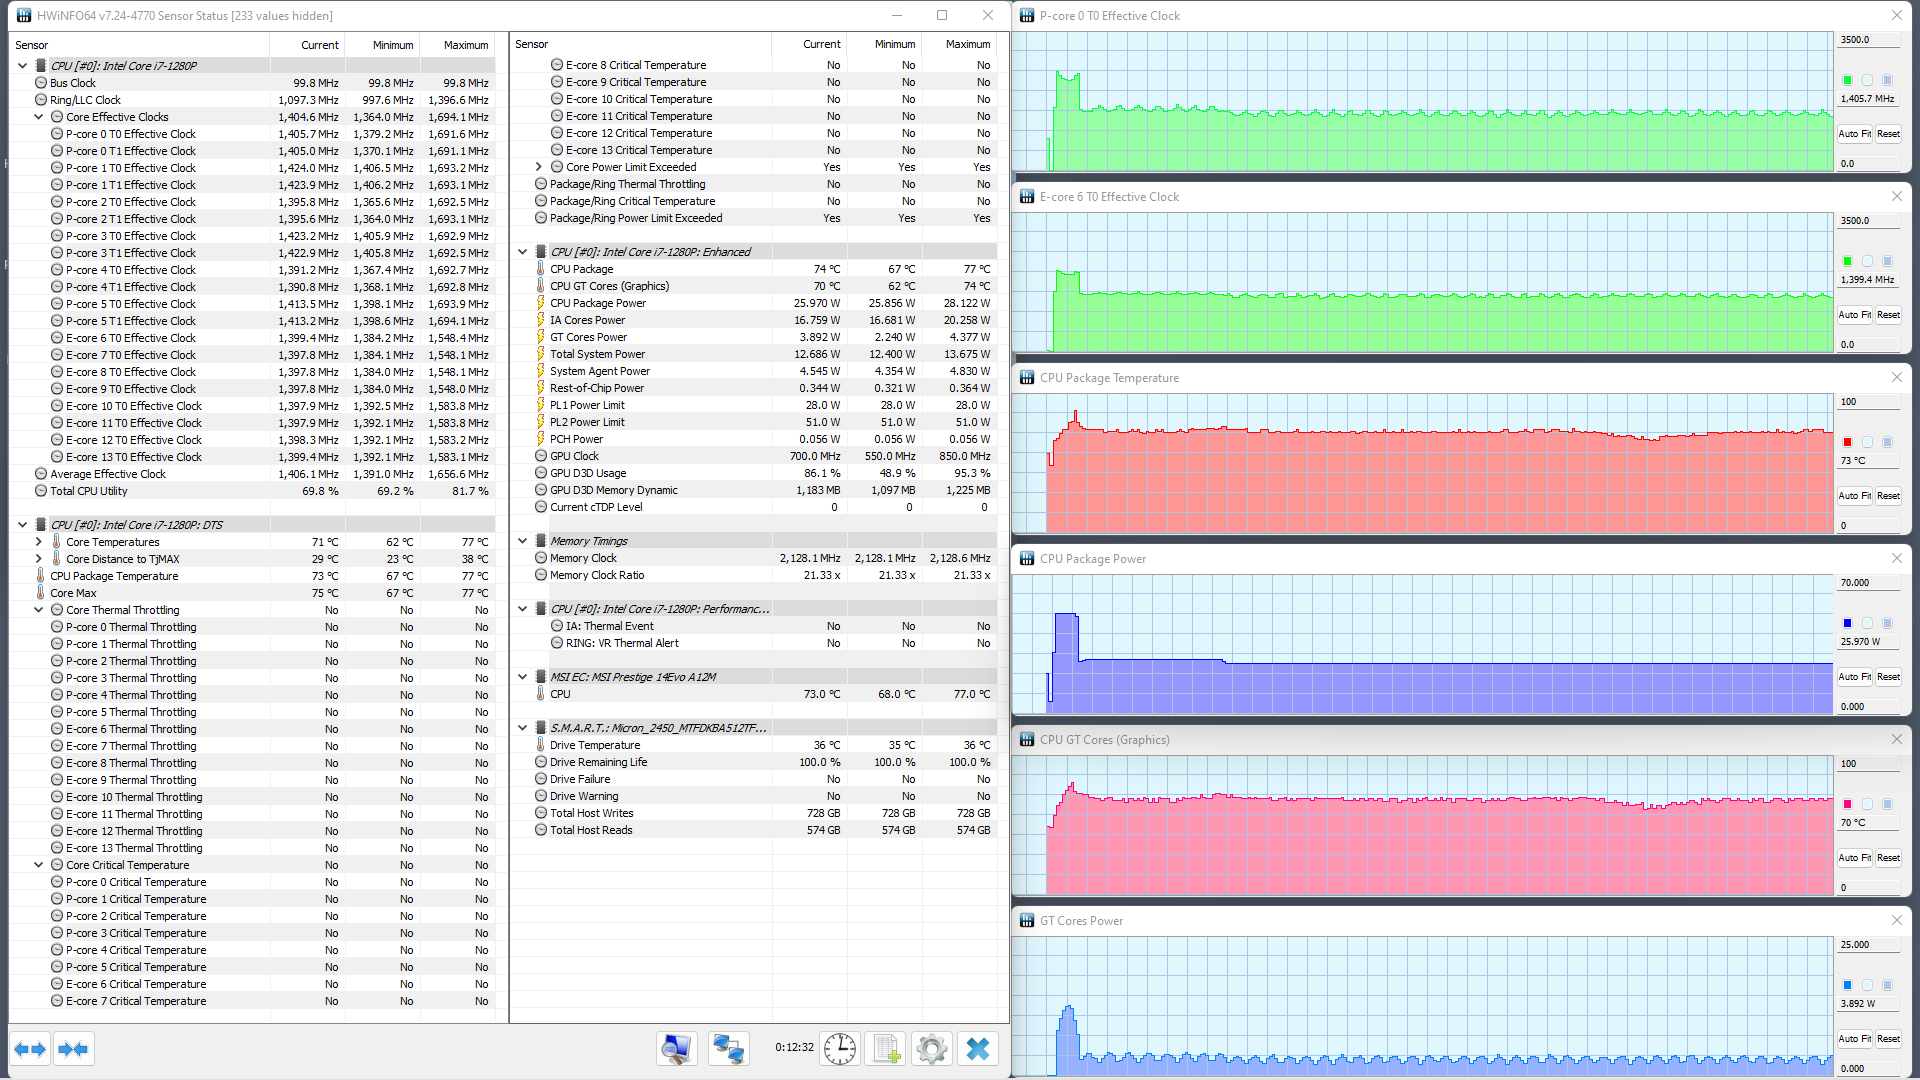The width and height of the screenshot is (1920, 1080).
Task: Expand the Core Temperatures tree node
Action: (x=39, y=542)
